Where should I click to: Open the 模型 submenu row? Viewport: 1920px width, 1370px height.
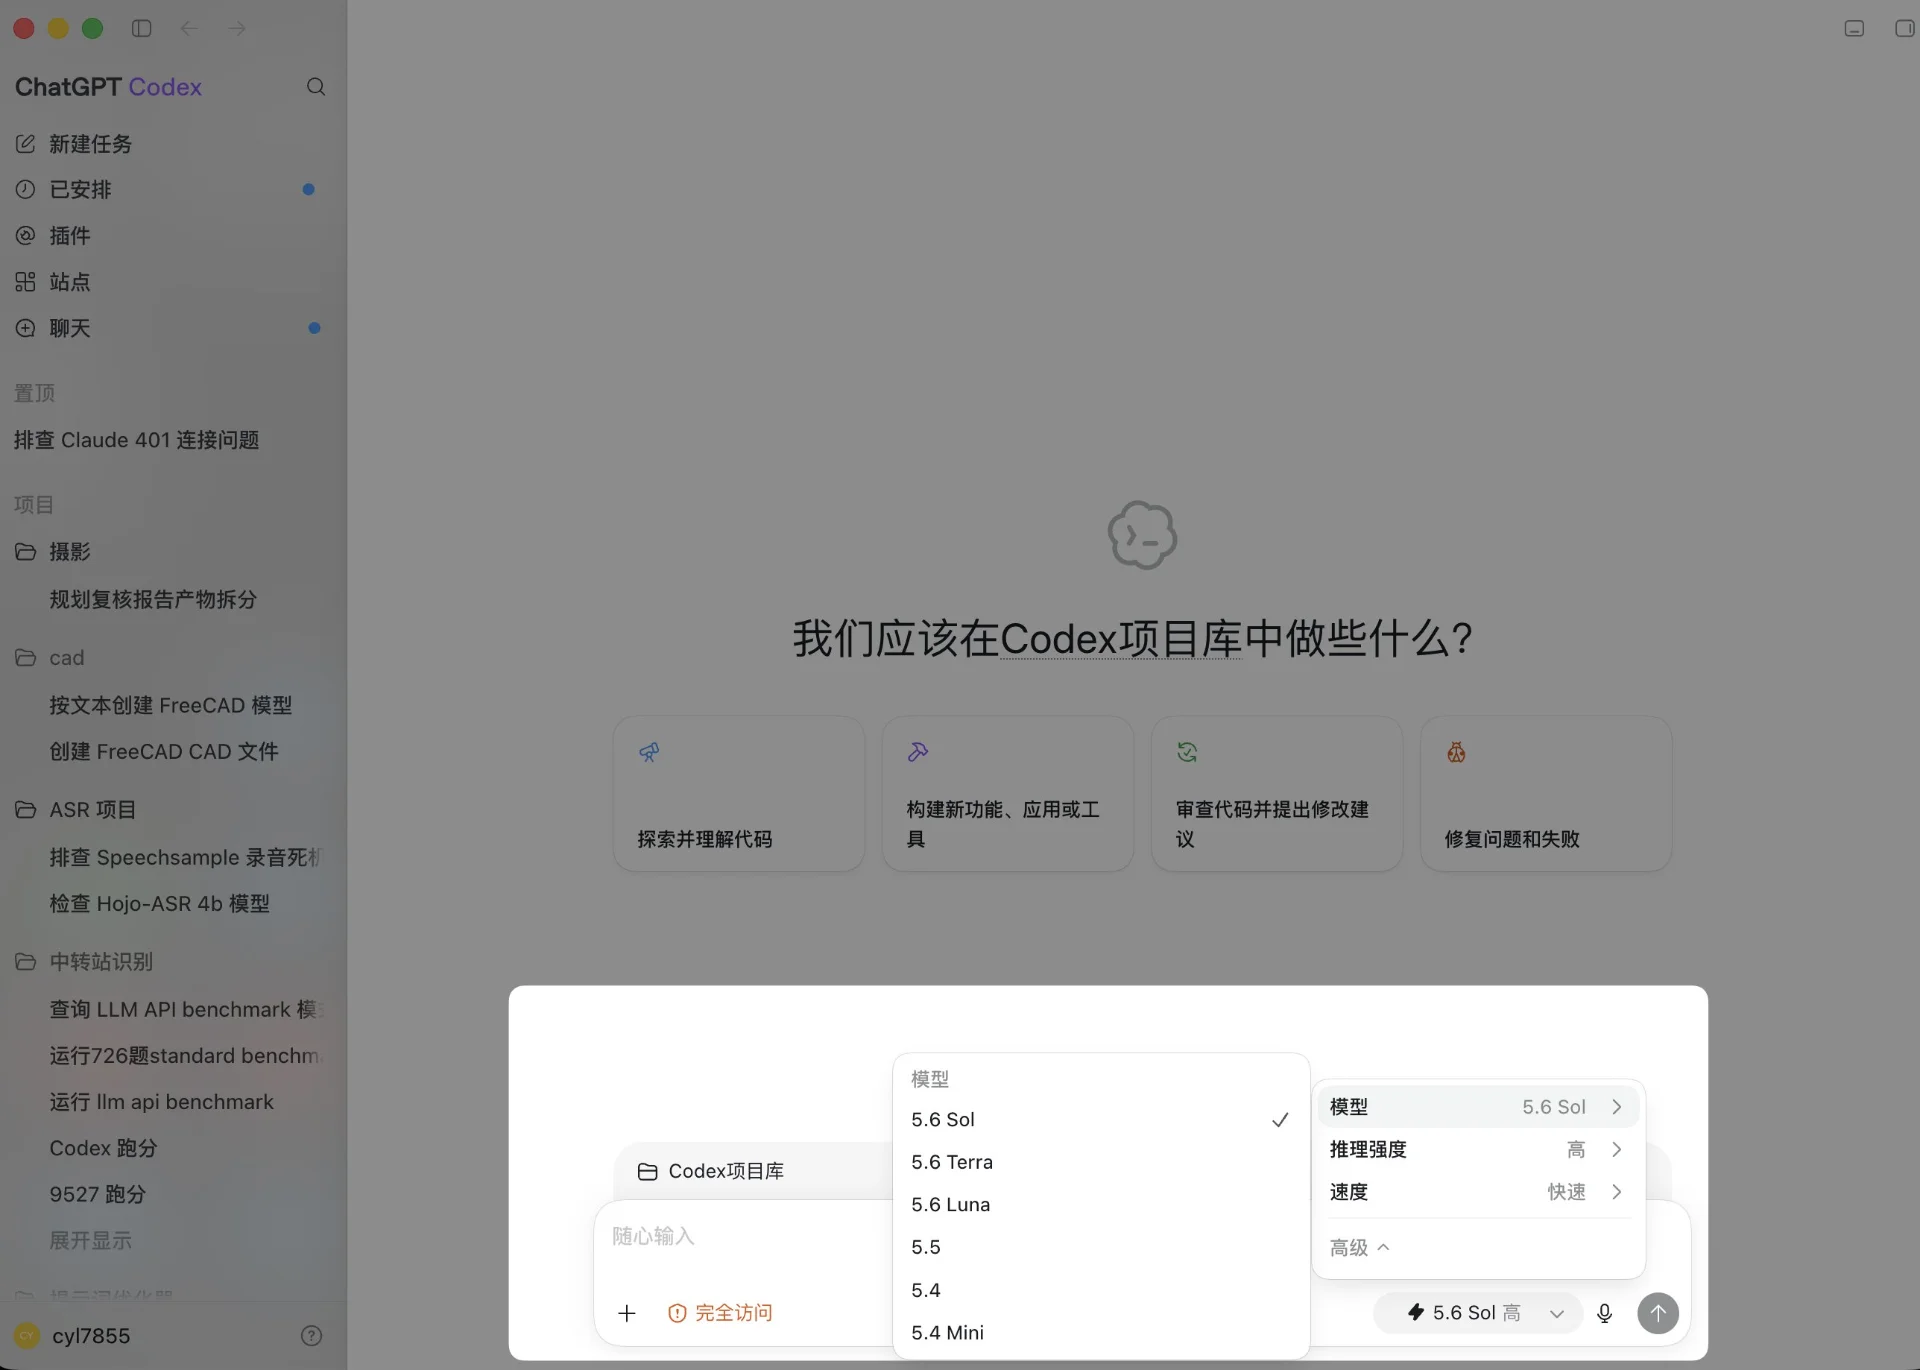1478,1107
